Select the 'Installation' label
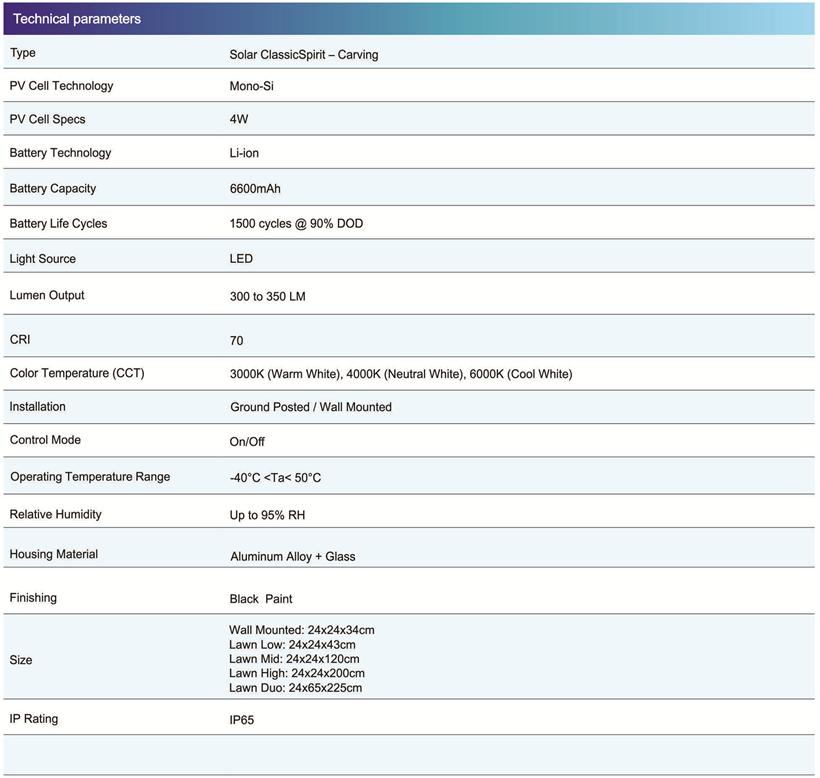 coord(38,406)
